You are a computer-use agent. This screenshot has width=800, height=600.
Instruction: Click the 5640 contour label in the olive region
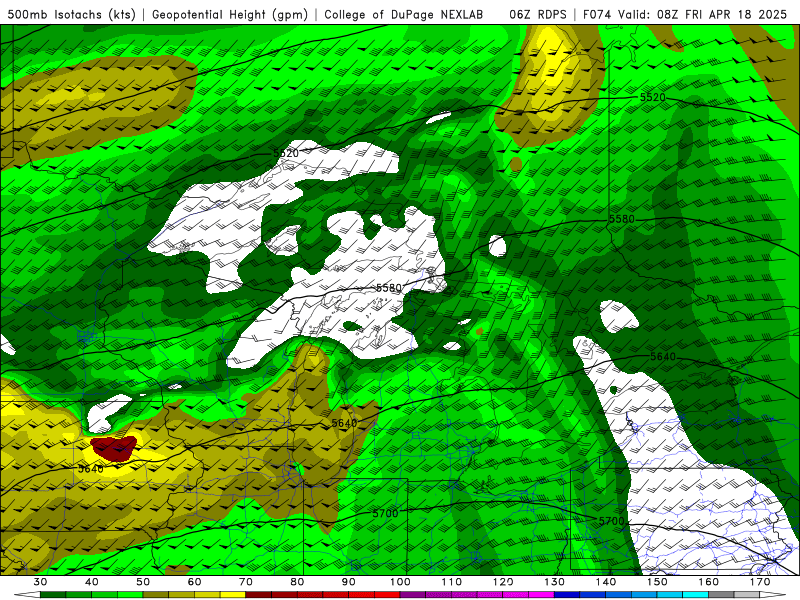(x=344, y=423)
